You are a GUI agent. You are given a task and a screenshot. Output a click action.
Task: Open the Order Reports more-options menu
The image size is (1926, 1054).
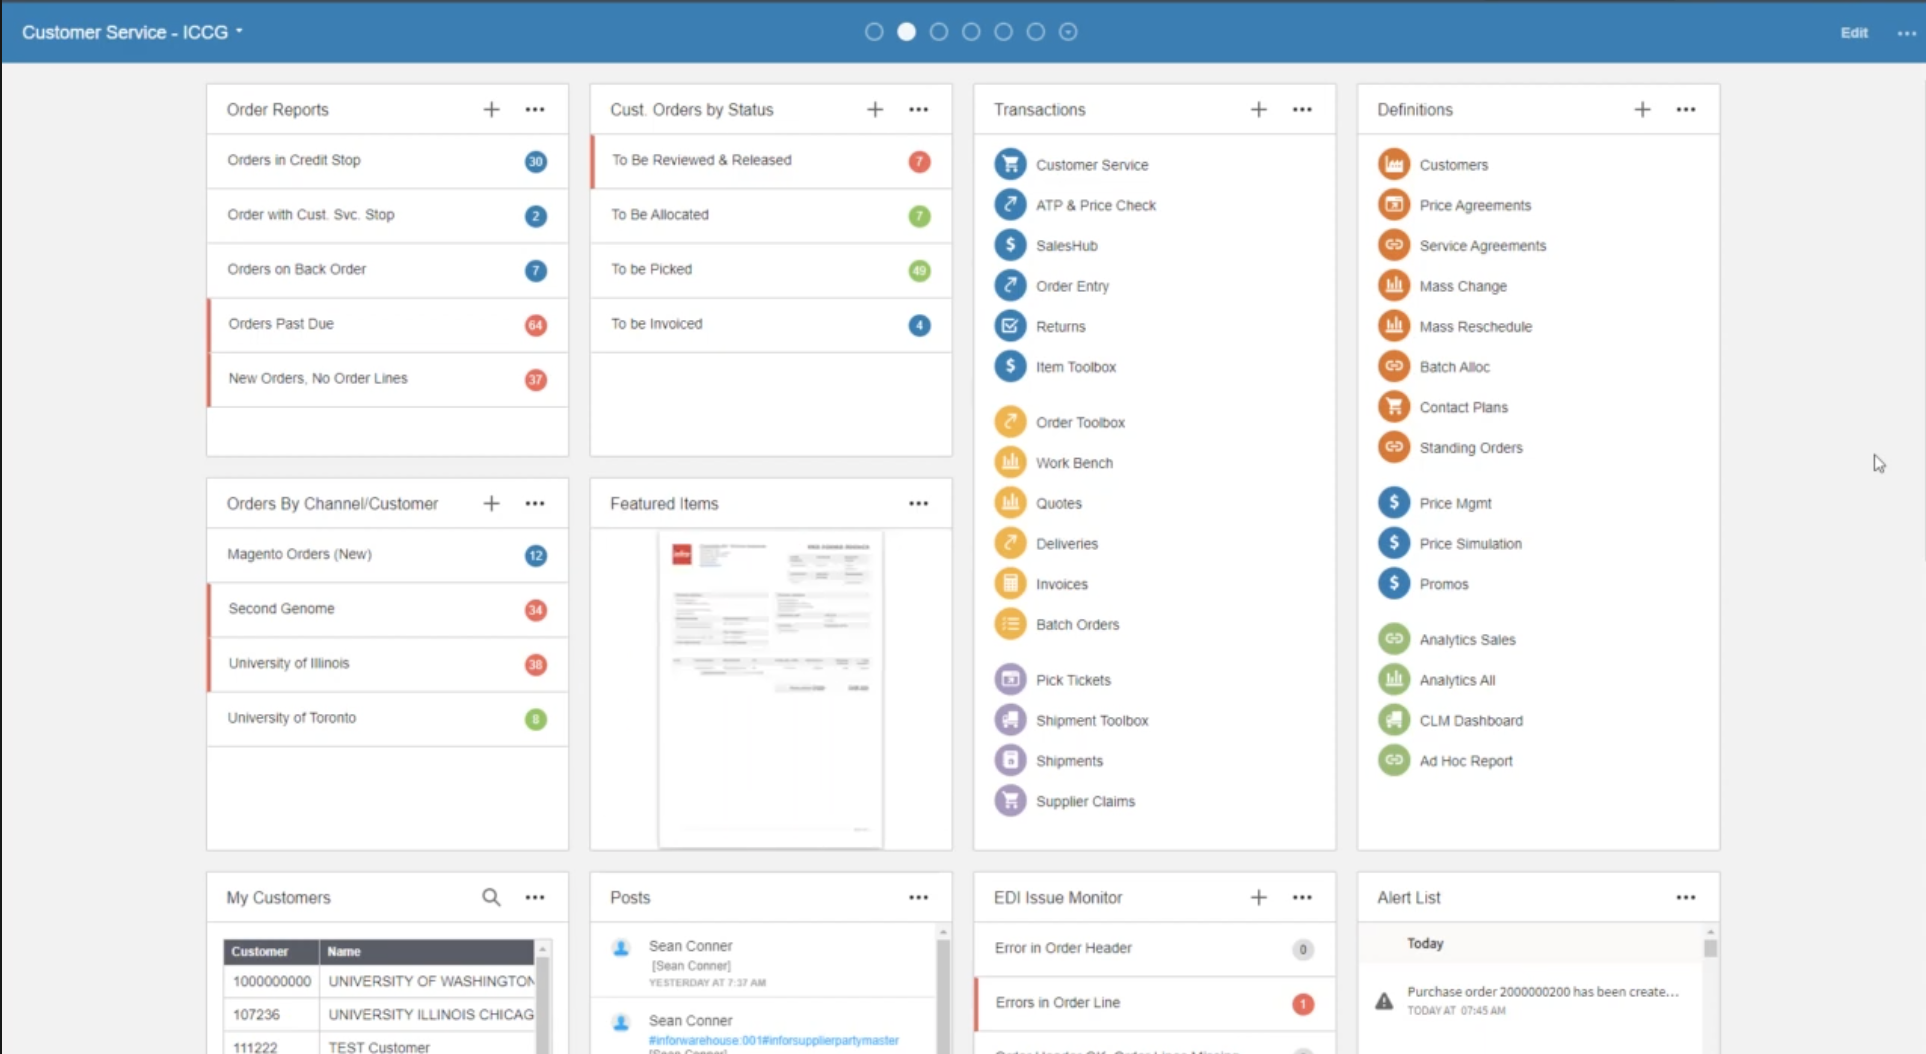[x=535, y=110]
